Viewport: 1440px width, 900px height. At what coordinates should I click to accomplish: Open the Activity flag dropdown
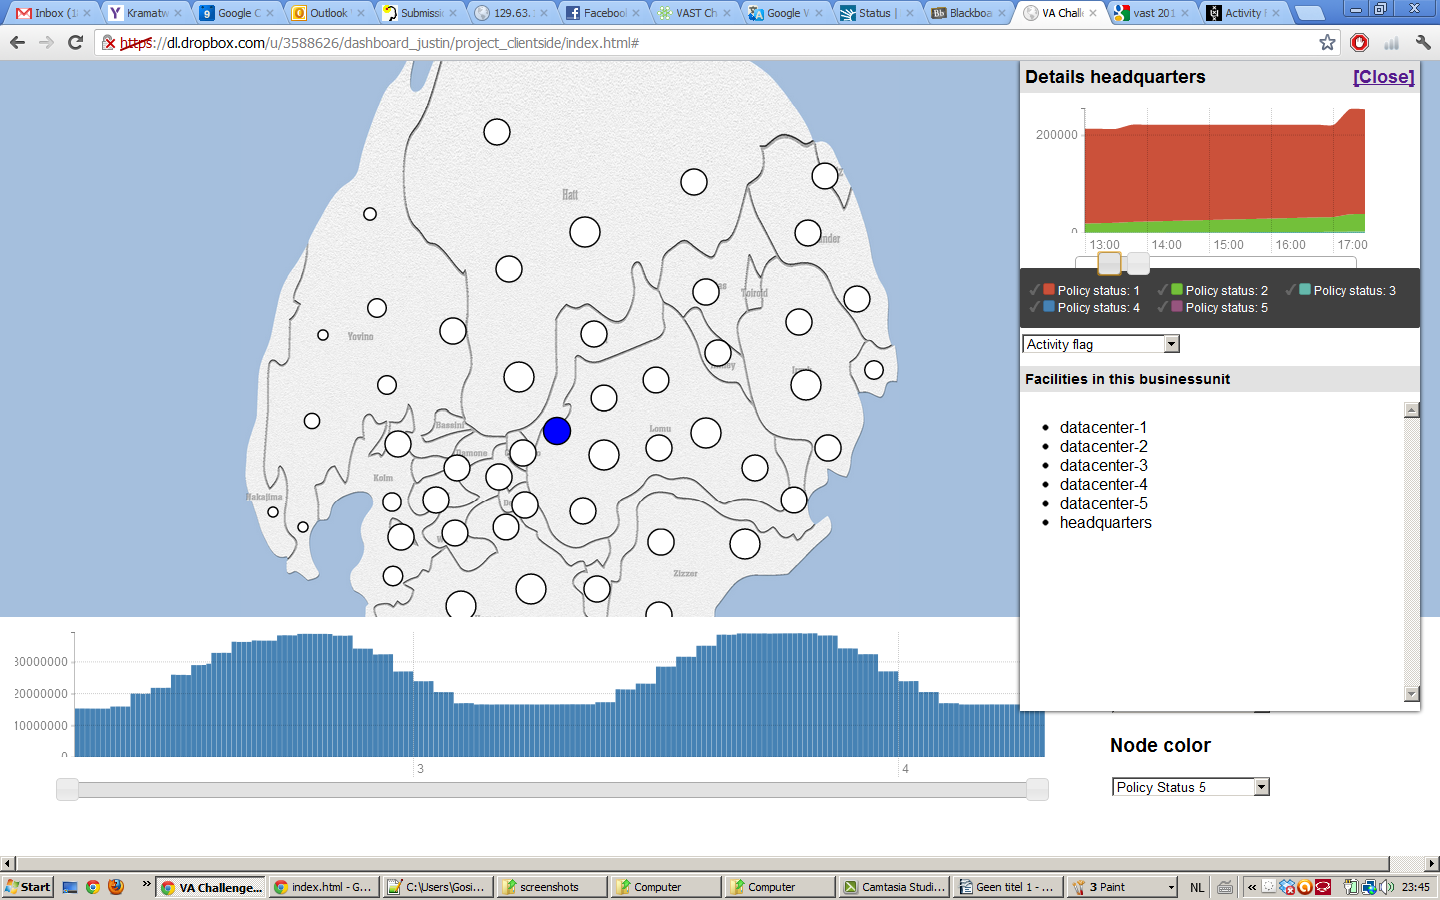1101,344
